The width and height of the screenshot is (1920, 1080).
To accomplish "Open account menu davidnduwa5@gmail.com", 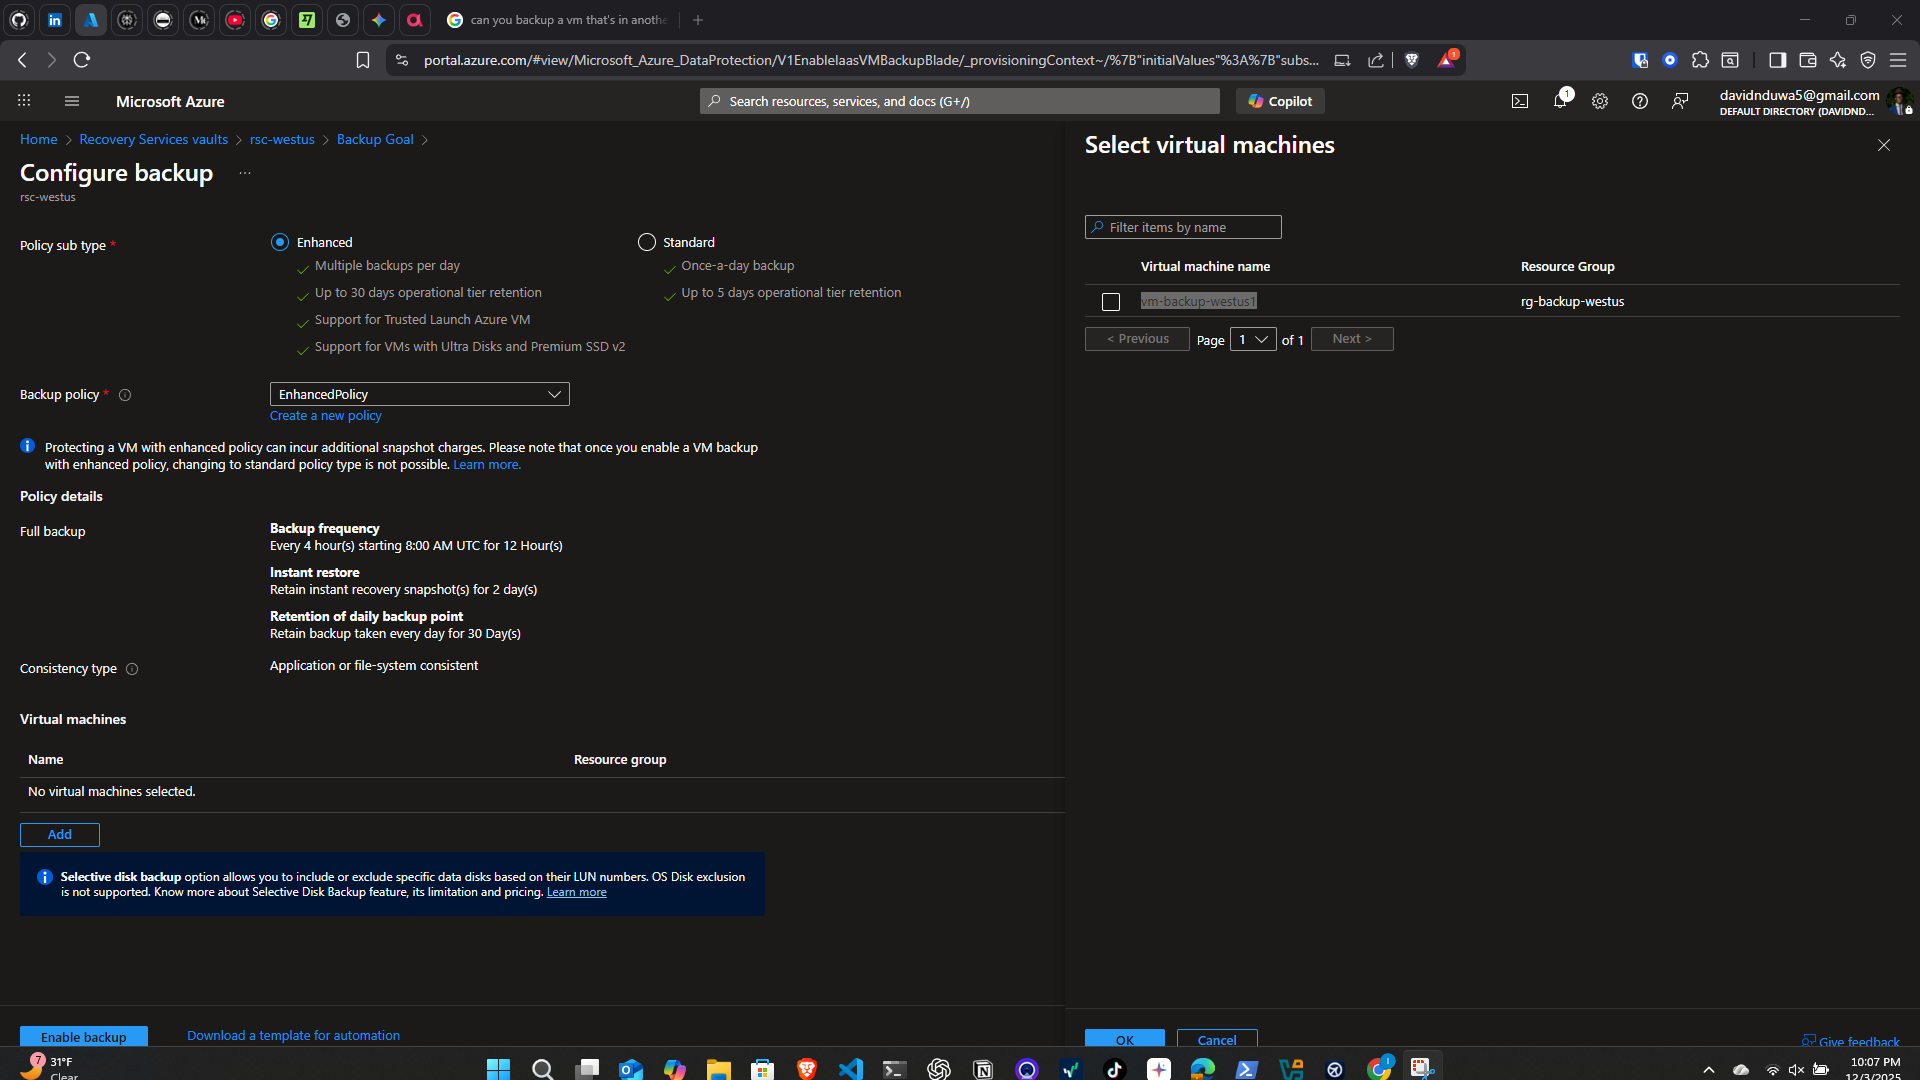I will [1814, 101].
